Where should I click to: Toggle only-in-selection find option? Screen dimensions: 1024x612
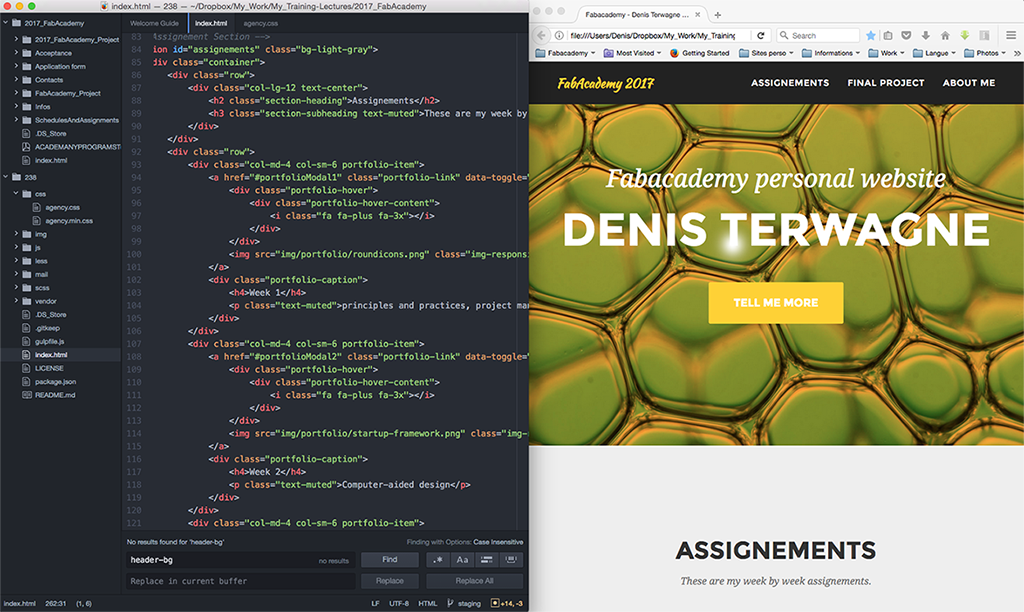[487, 560]
